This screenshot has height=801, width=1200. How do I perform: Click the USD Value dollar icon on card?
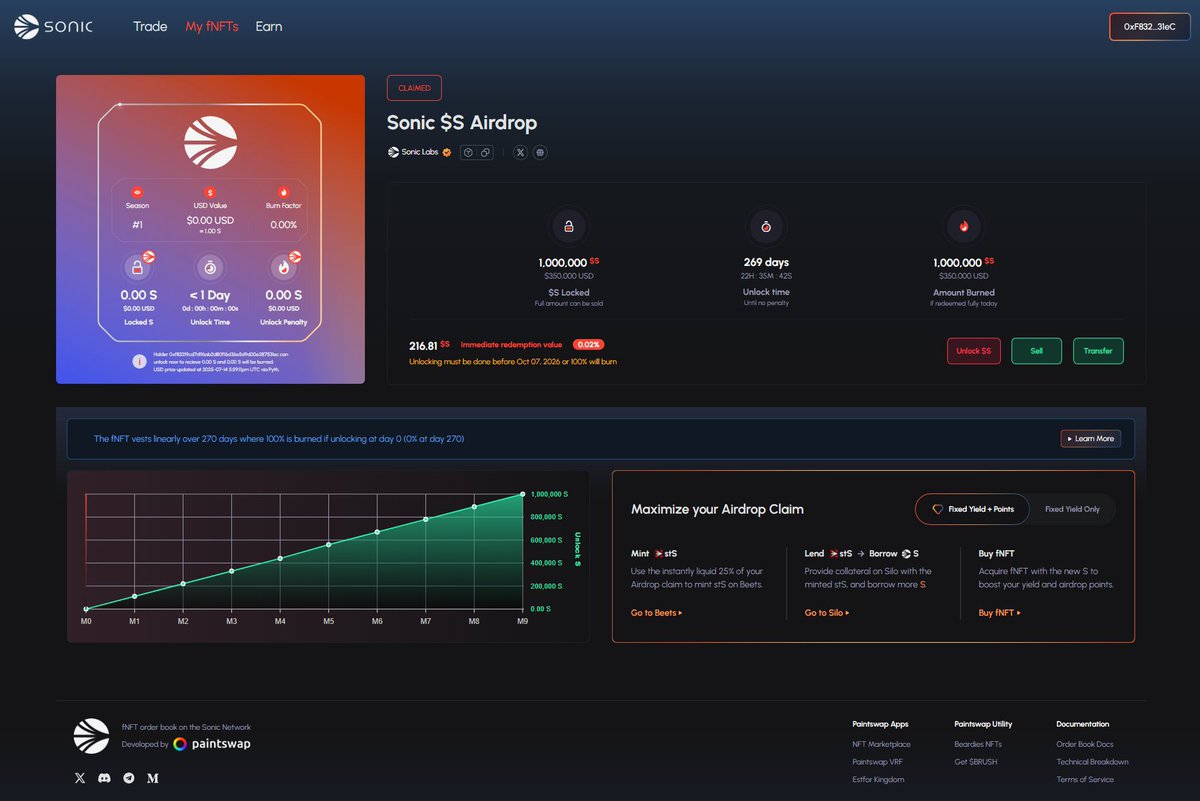[210, 192]
